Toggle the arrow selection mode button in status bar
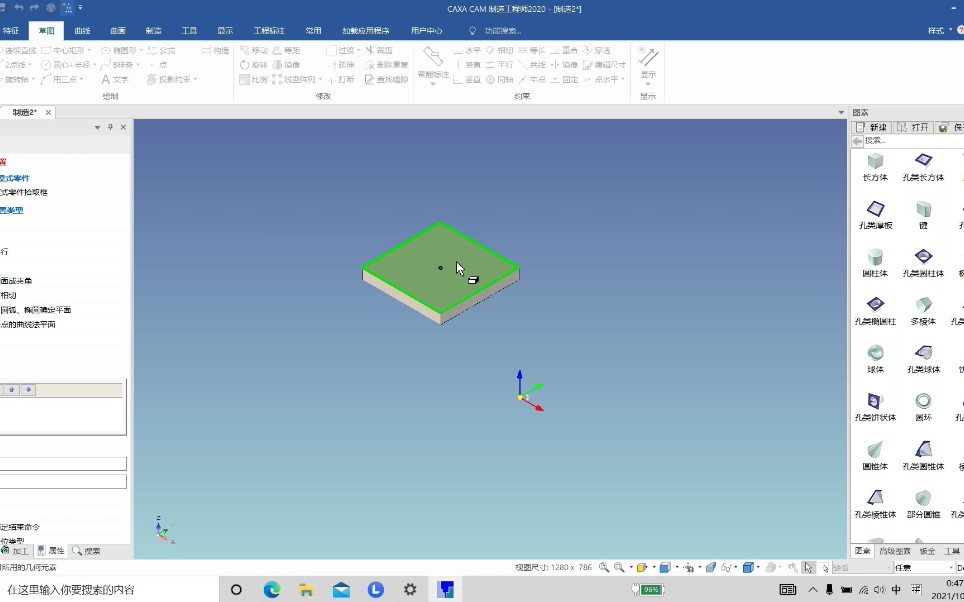The image size is (964, 602). click(808, 568)
